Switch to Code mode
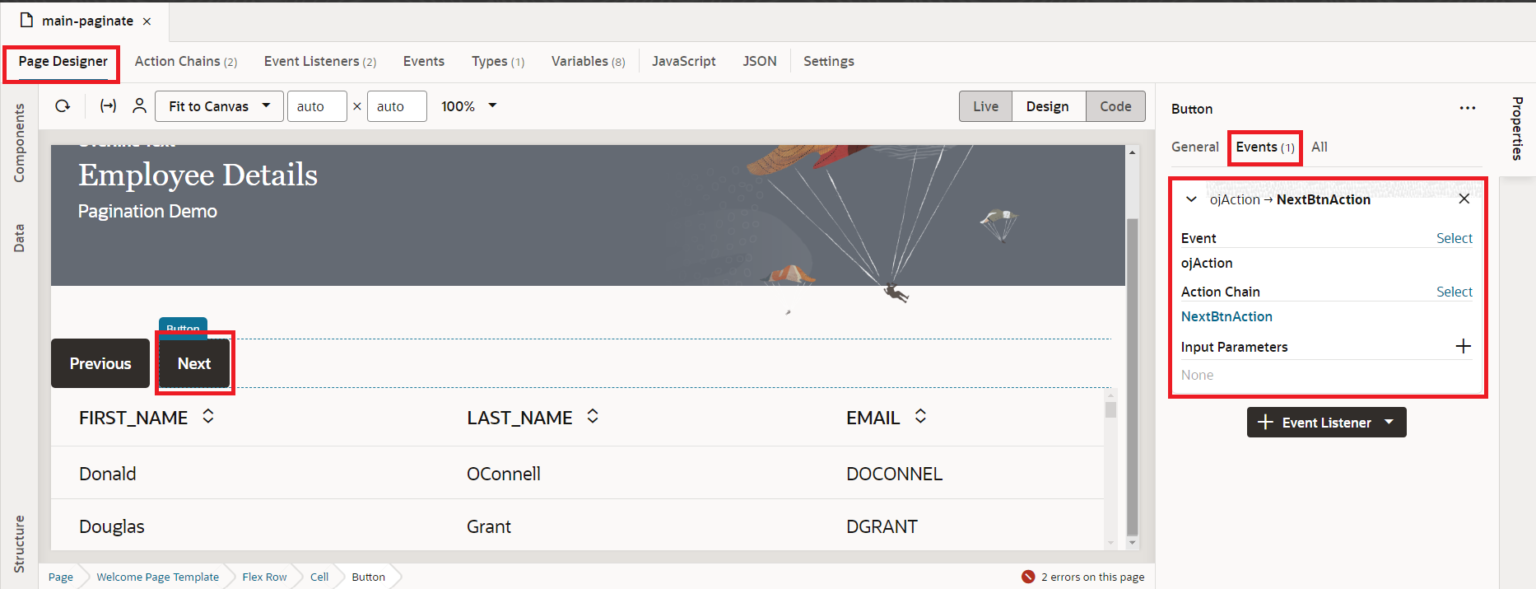The image size is (1536, 589). click(x=1115, y=105)
